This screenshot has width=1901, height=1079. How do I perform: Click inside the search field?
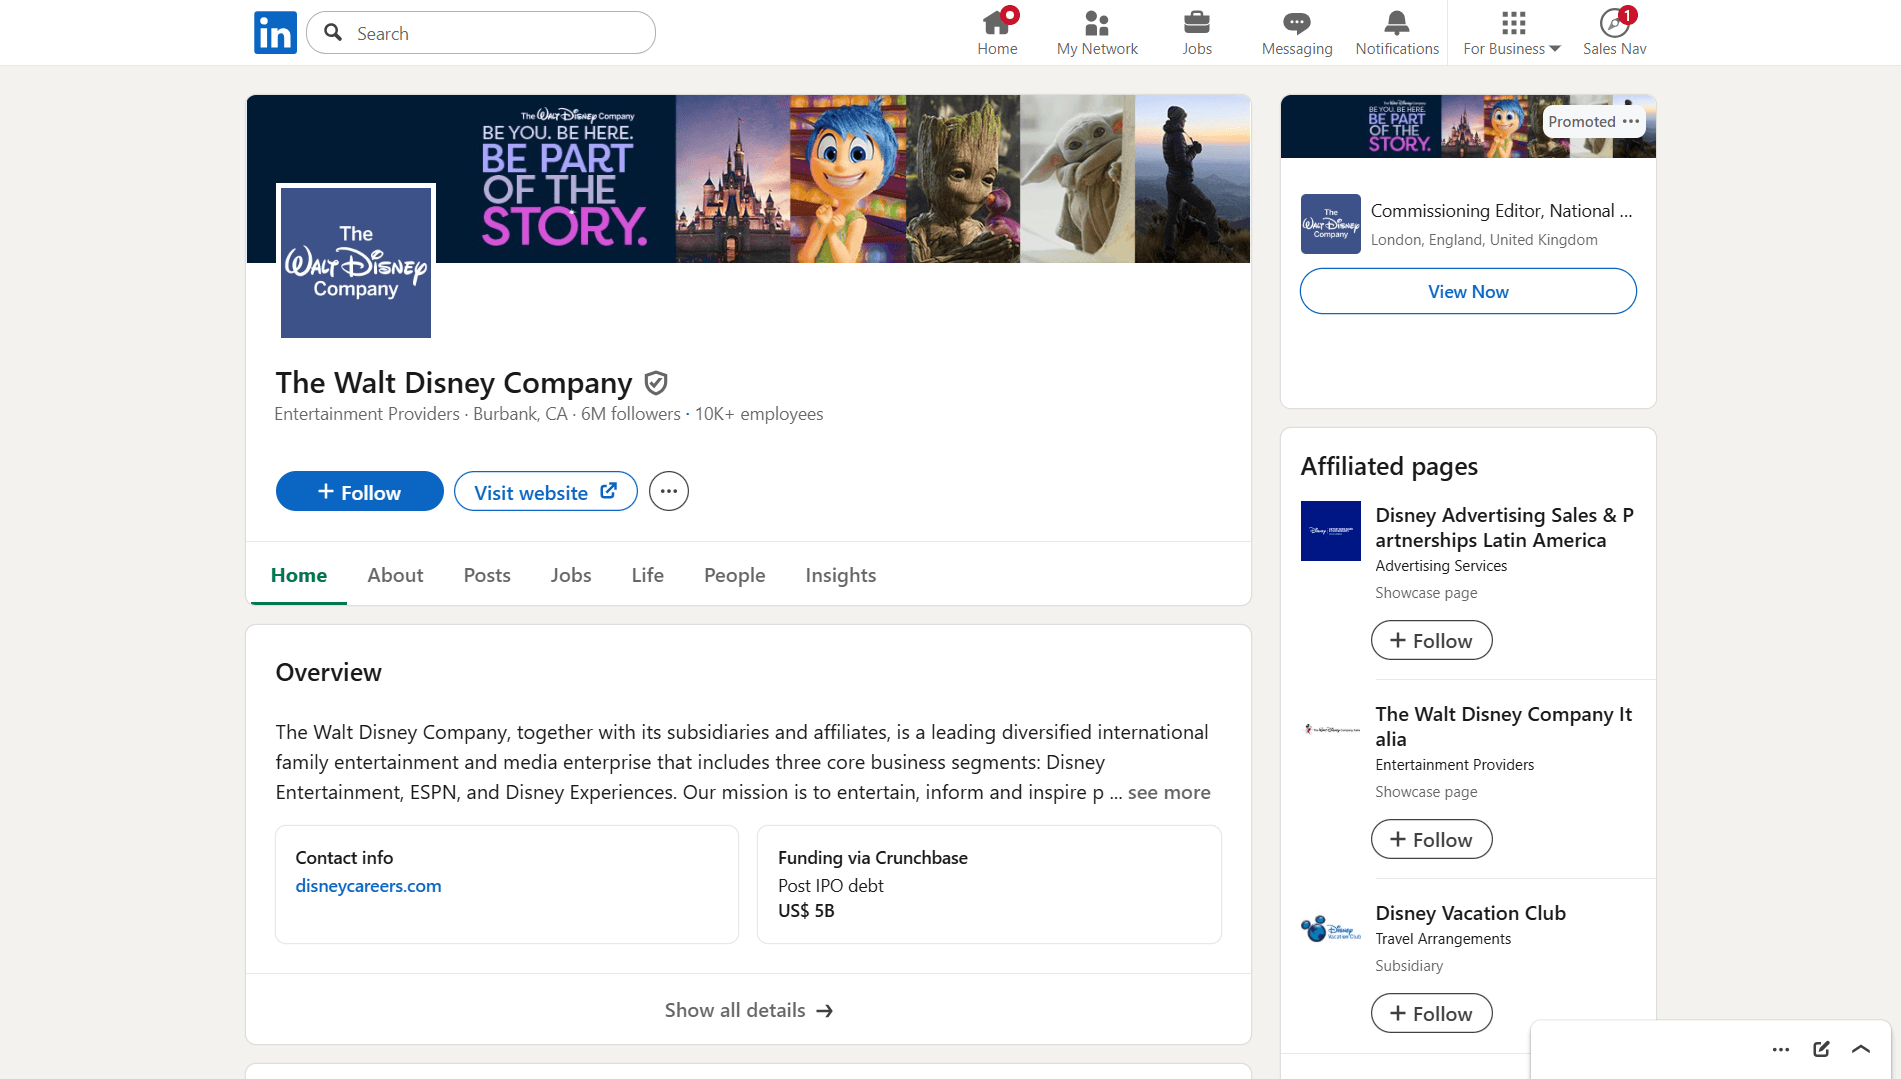click(x=480, y=32)
